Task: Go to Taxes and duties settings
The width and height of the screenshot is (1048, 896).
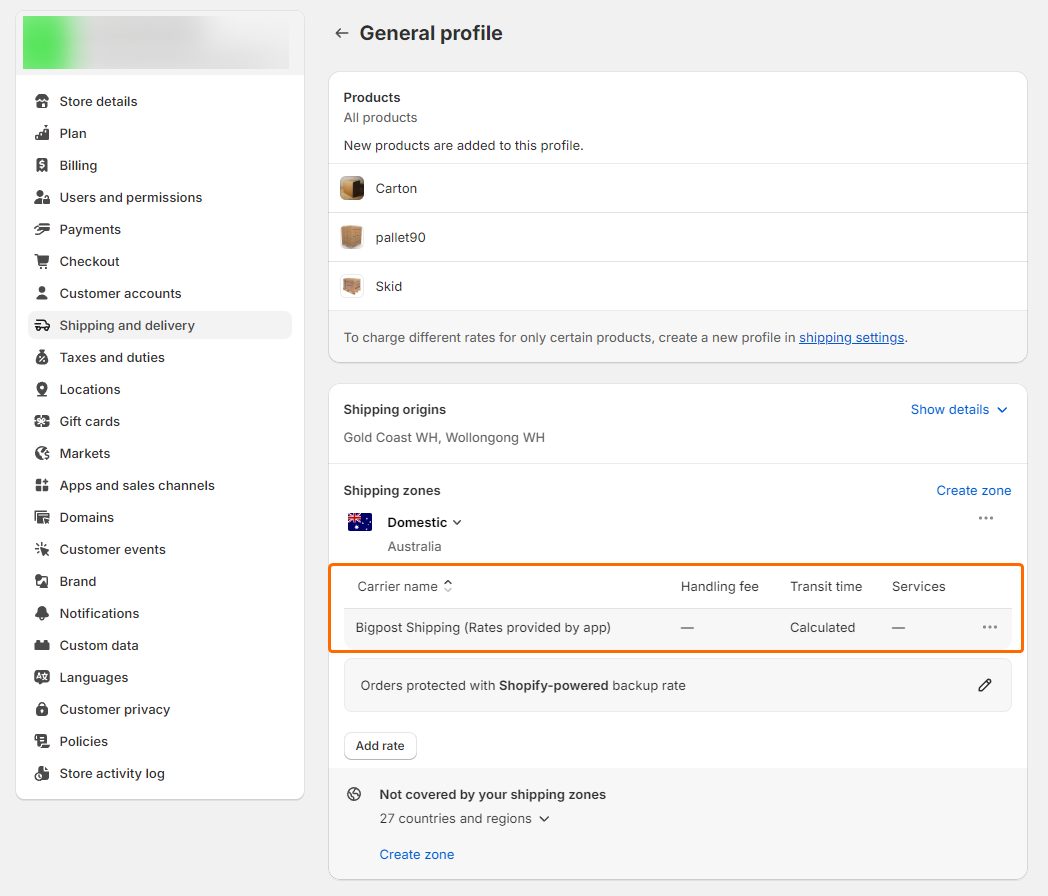Action: pyautogui.click(x=112, y=357)
